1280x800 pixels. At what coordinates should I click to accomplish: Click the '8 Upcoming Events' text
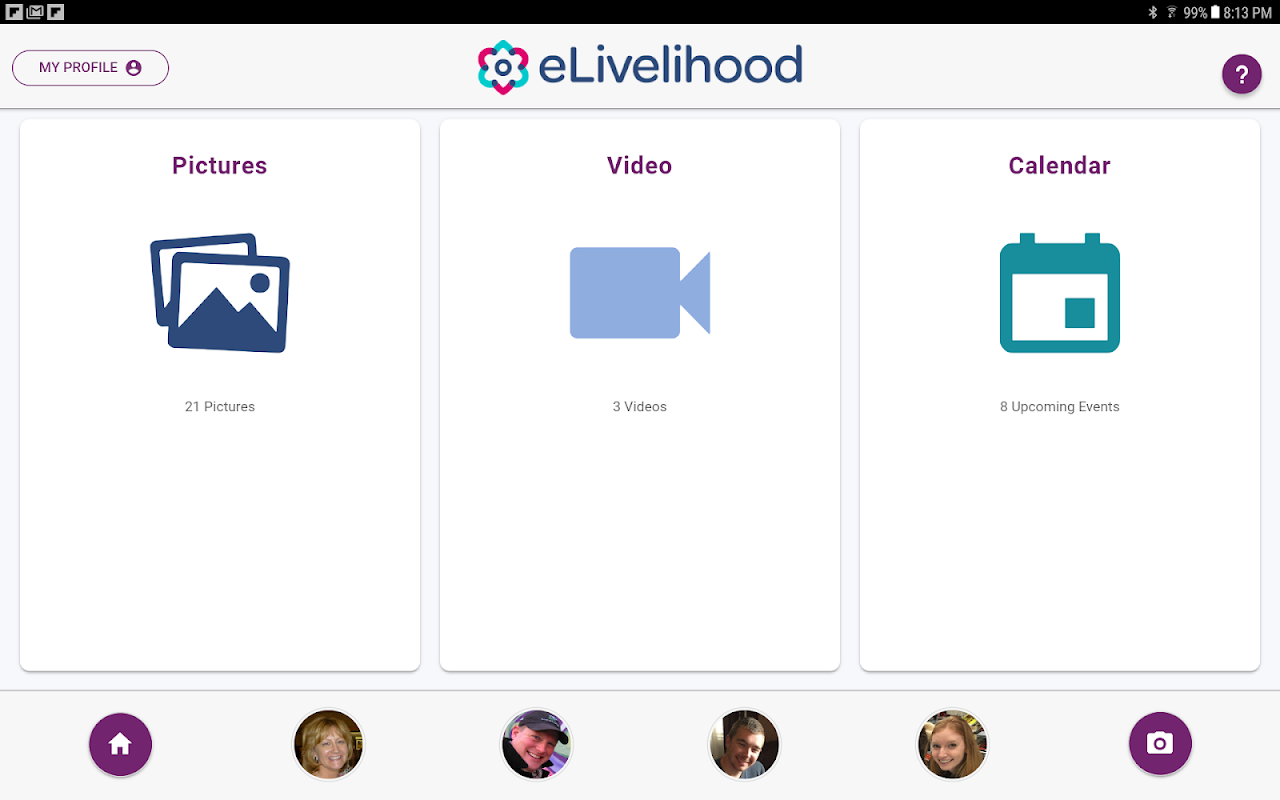pyautogui.click(x=1060, y=407)
